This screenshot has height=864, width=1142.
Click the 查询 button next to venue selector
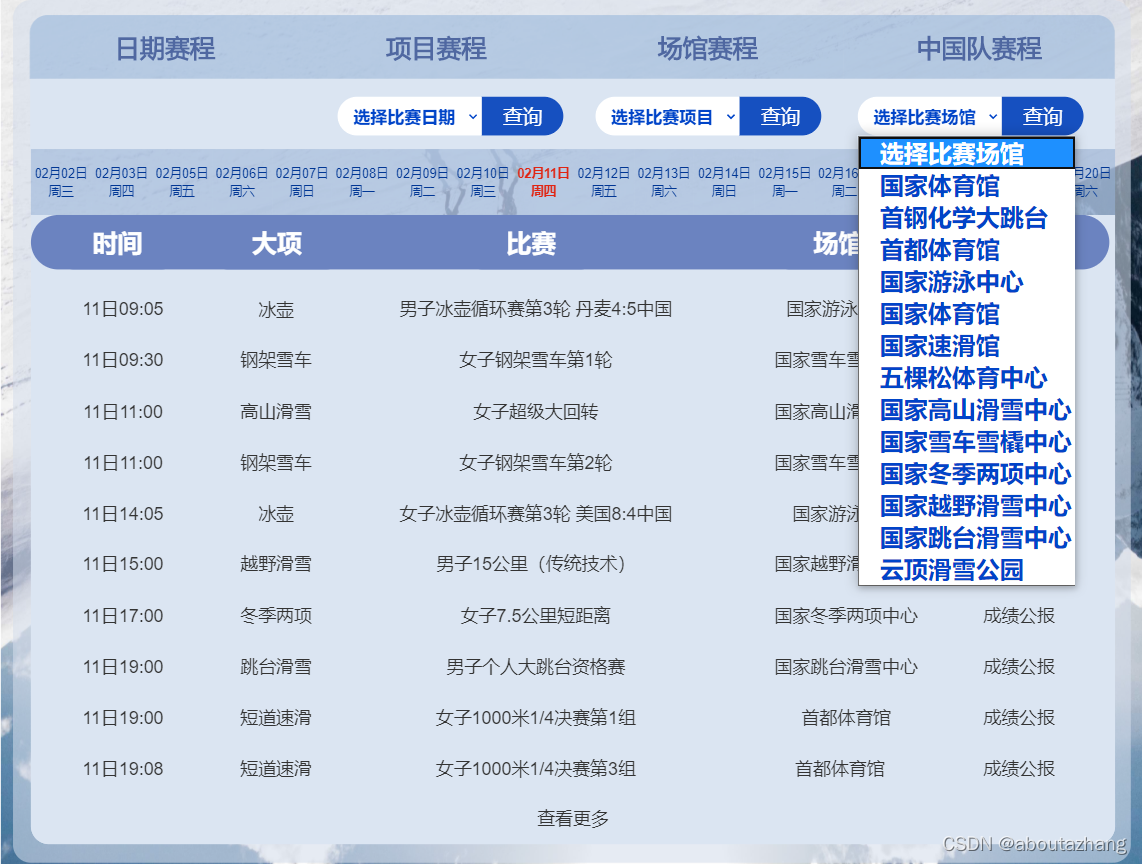[x=1043, y=115]
